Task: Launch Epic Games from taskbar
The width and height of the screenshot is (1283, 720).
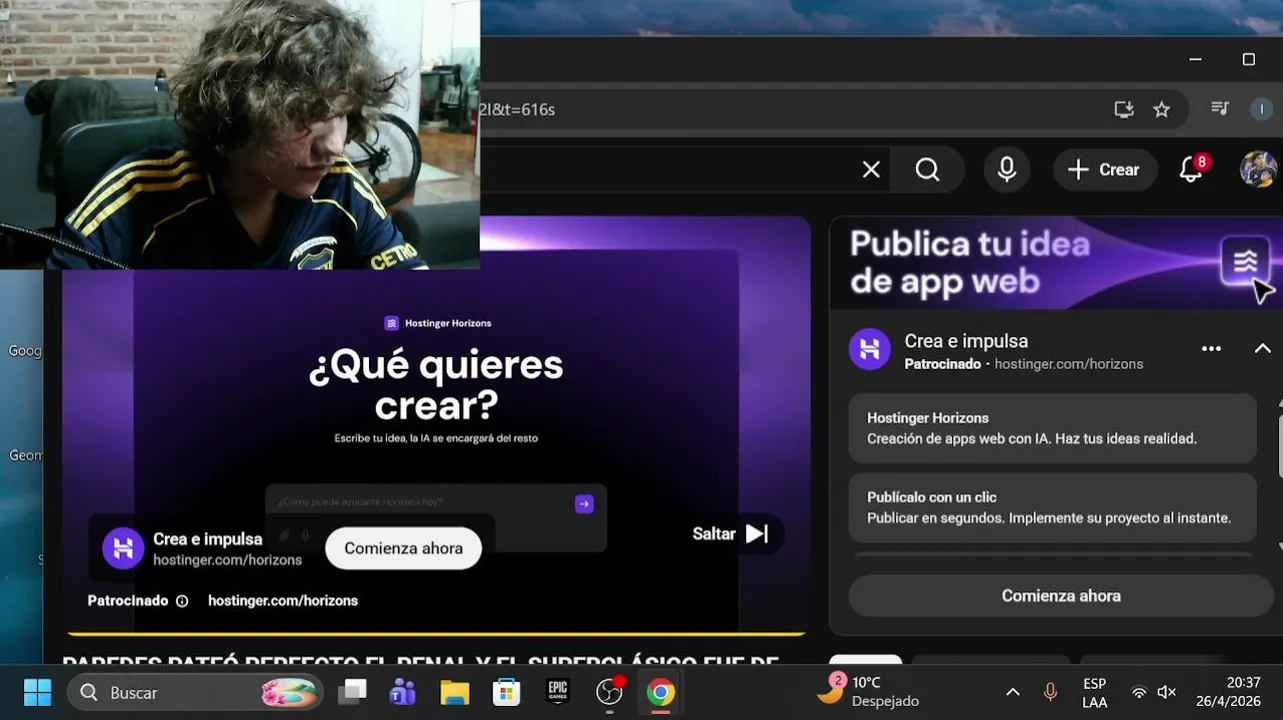Action: point(558,692)
